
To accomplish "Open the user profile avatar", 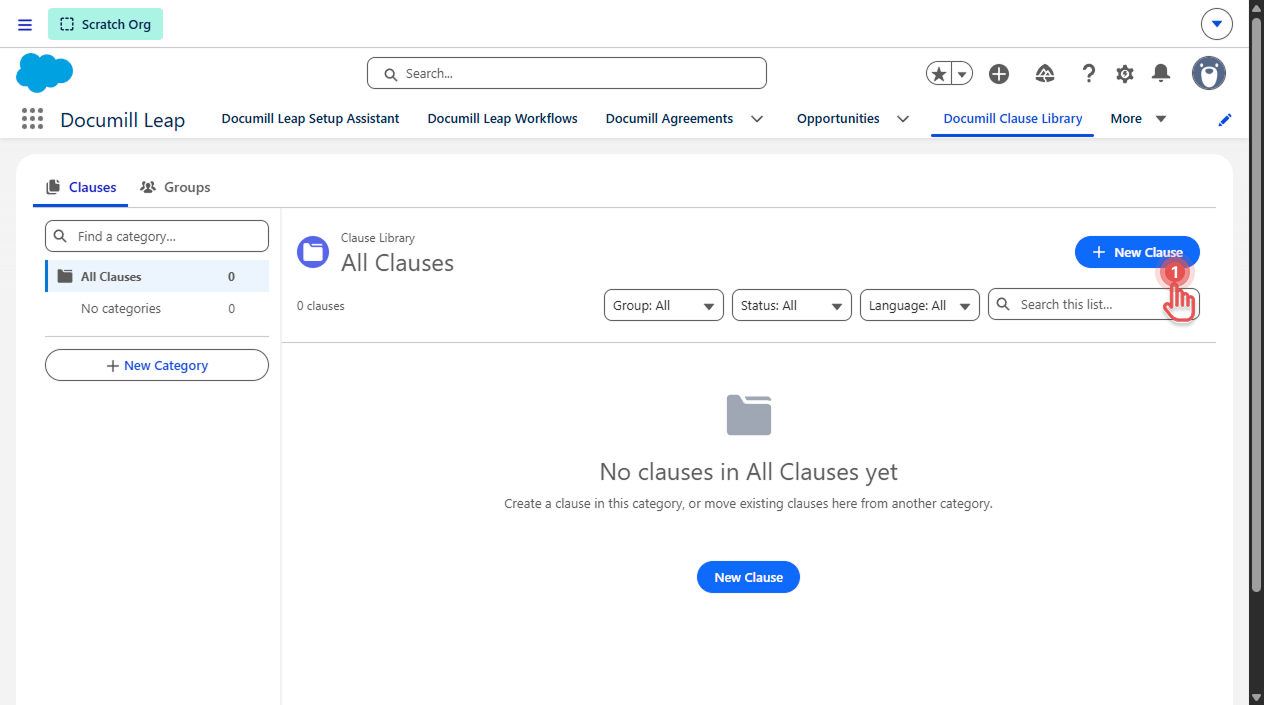I will click(1209, 73).
